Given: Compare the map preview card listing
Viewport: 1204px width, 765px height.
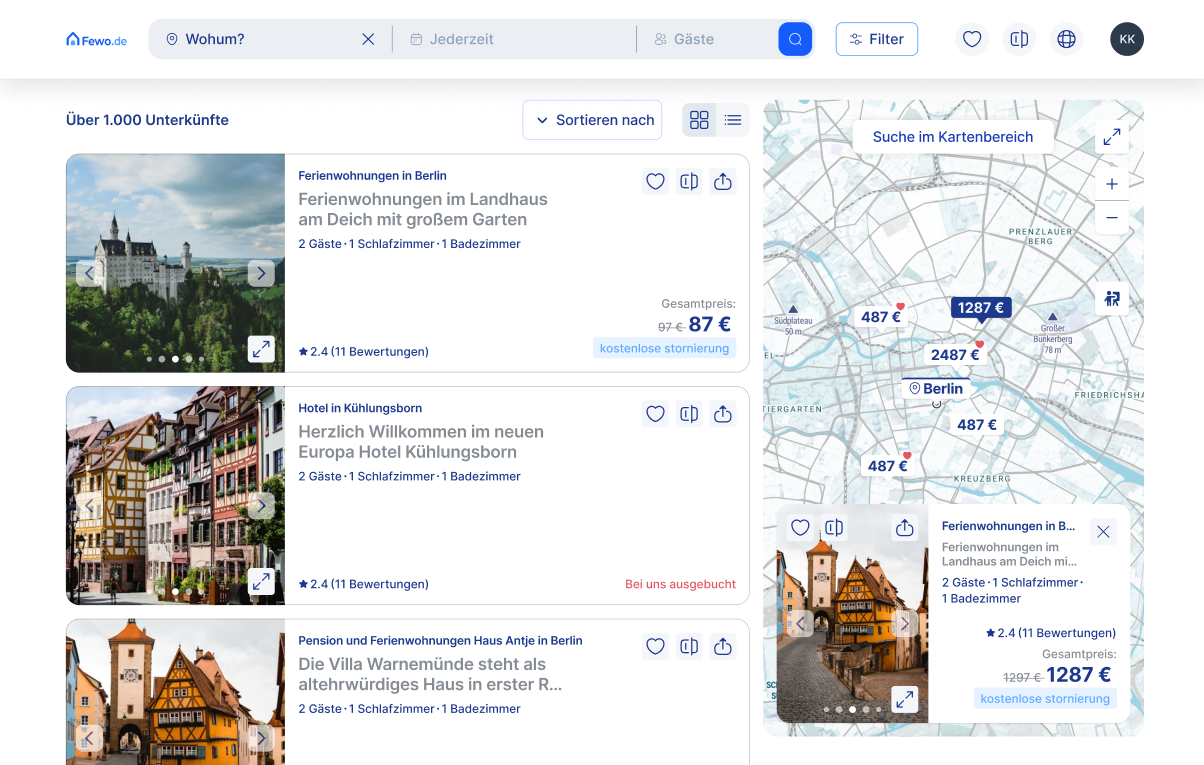Looking at the screenshot, I should point(834,528).
